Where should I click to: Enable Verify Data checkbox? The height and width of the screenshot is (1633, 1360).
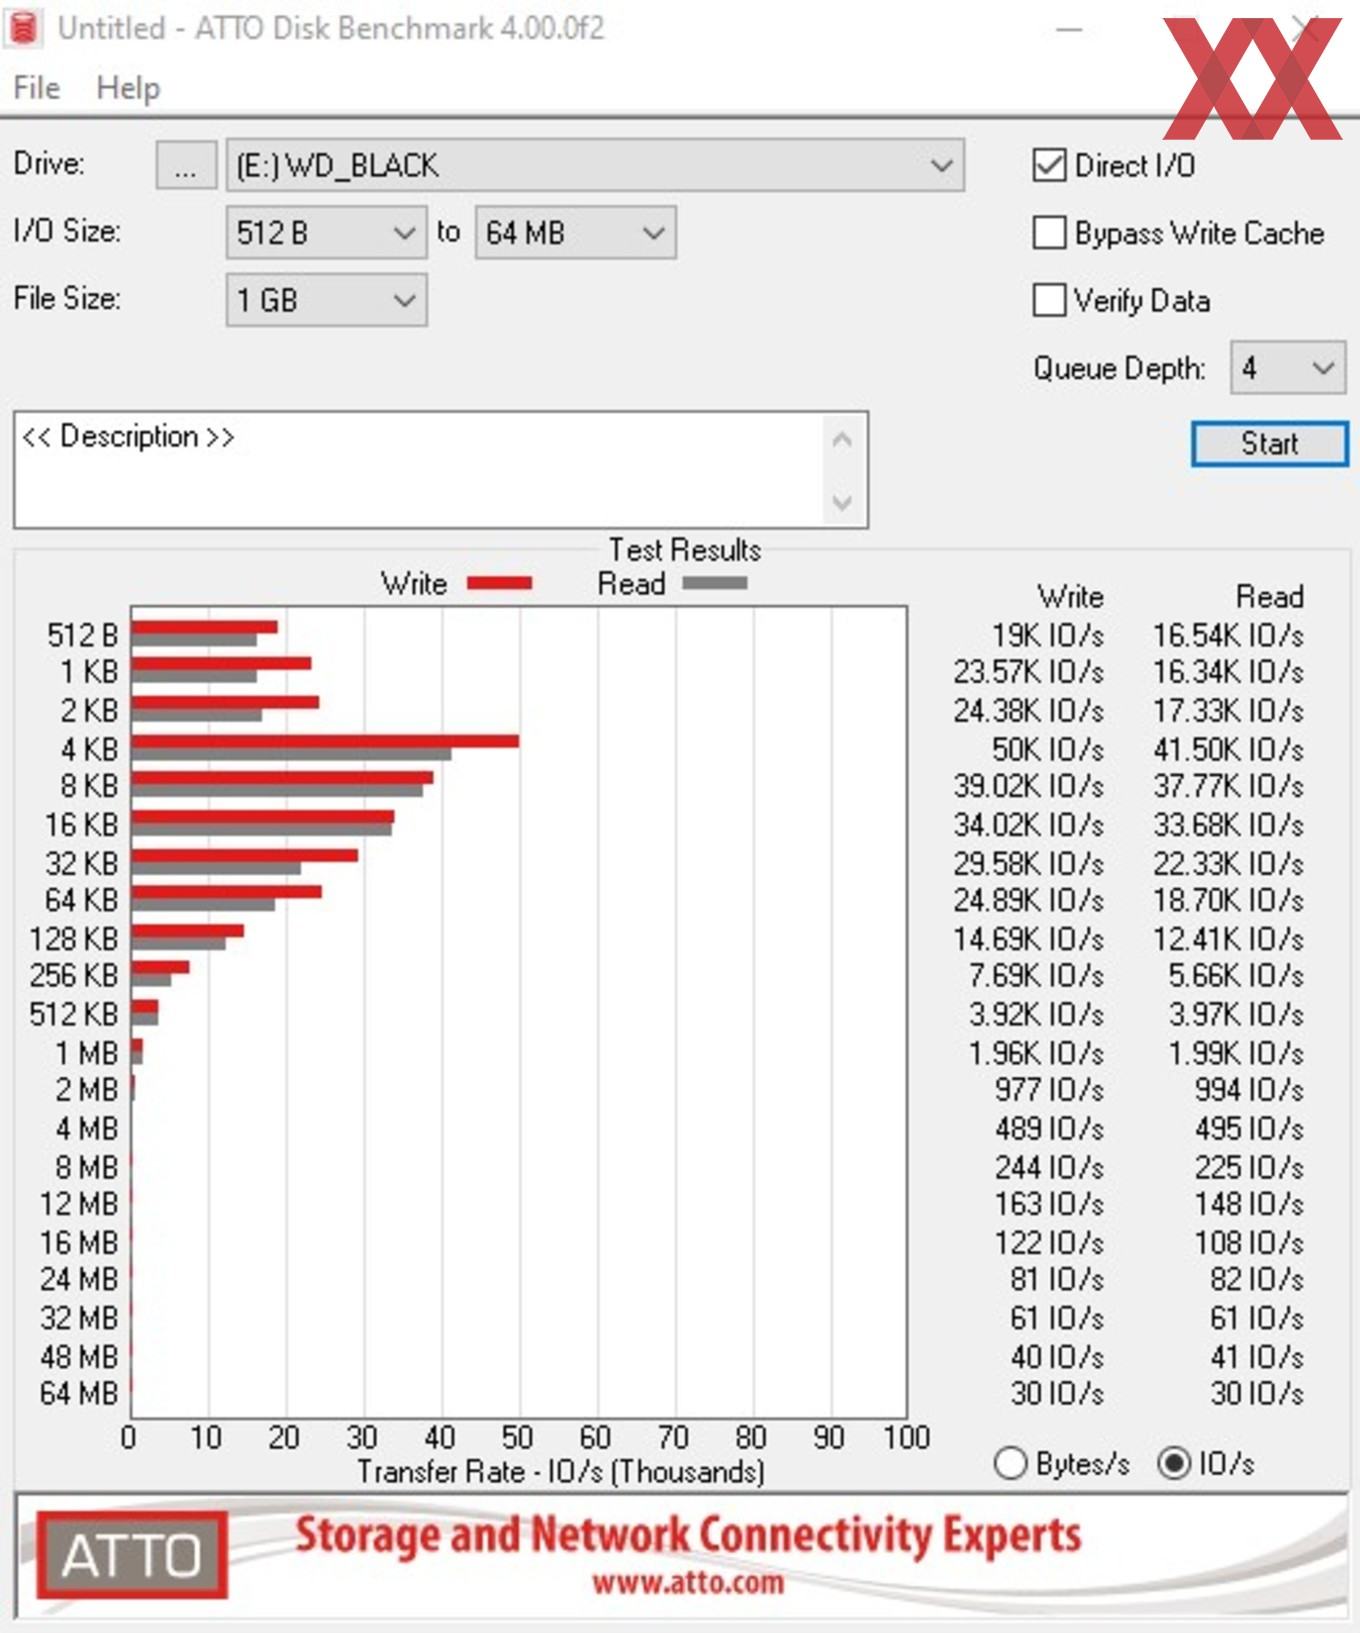pos(1049,300)
